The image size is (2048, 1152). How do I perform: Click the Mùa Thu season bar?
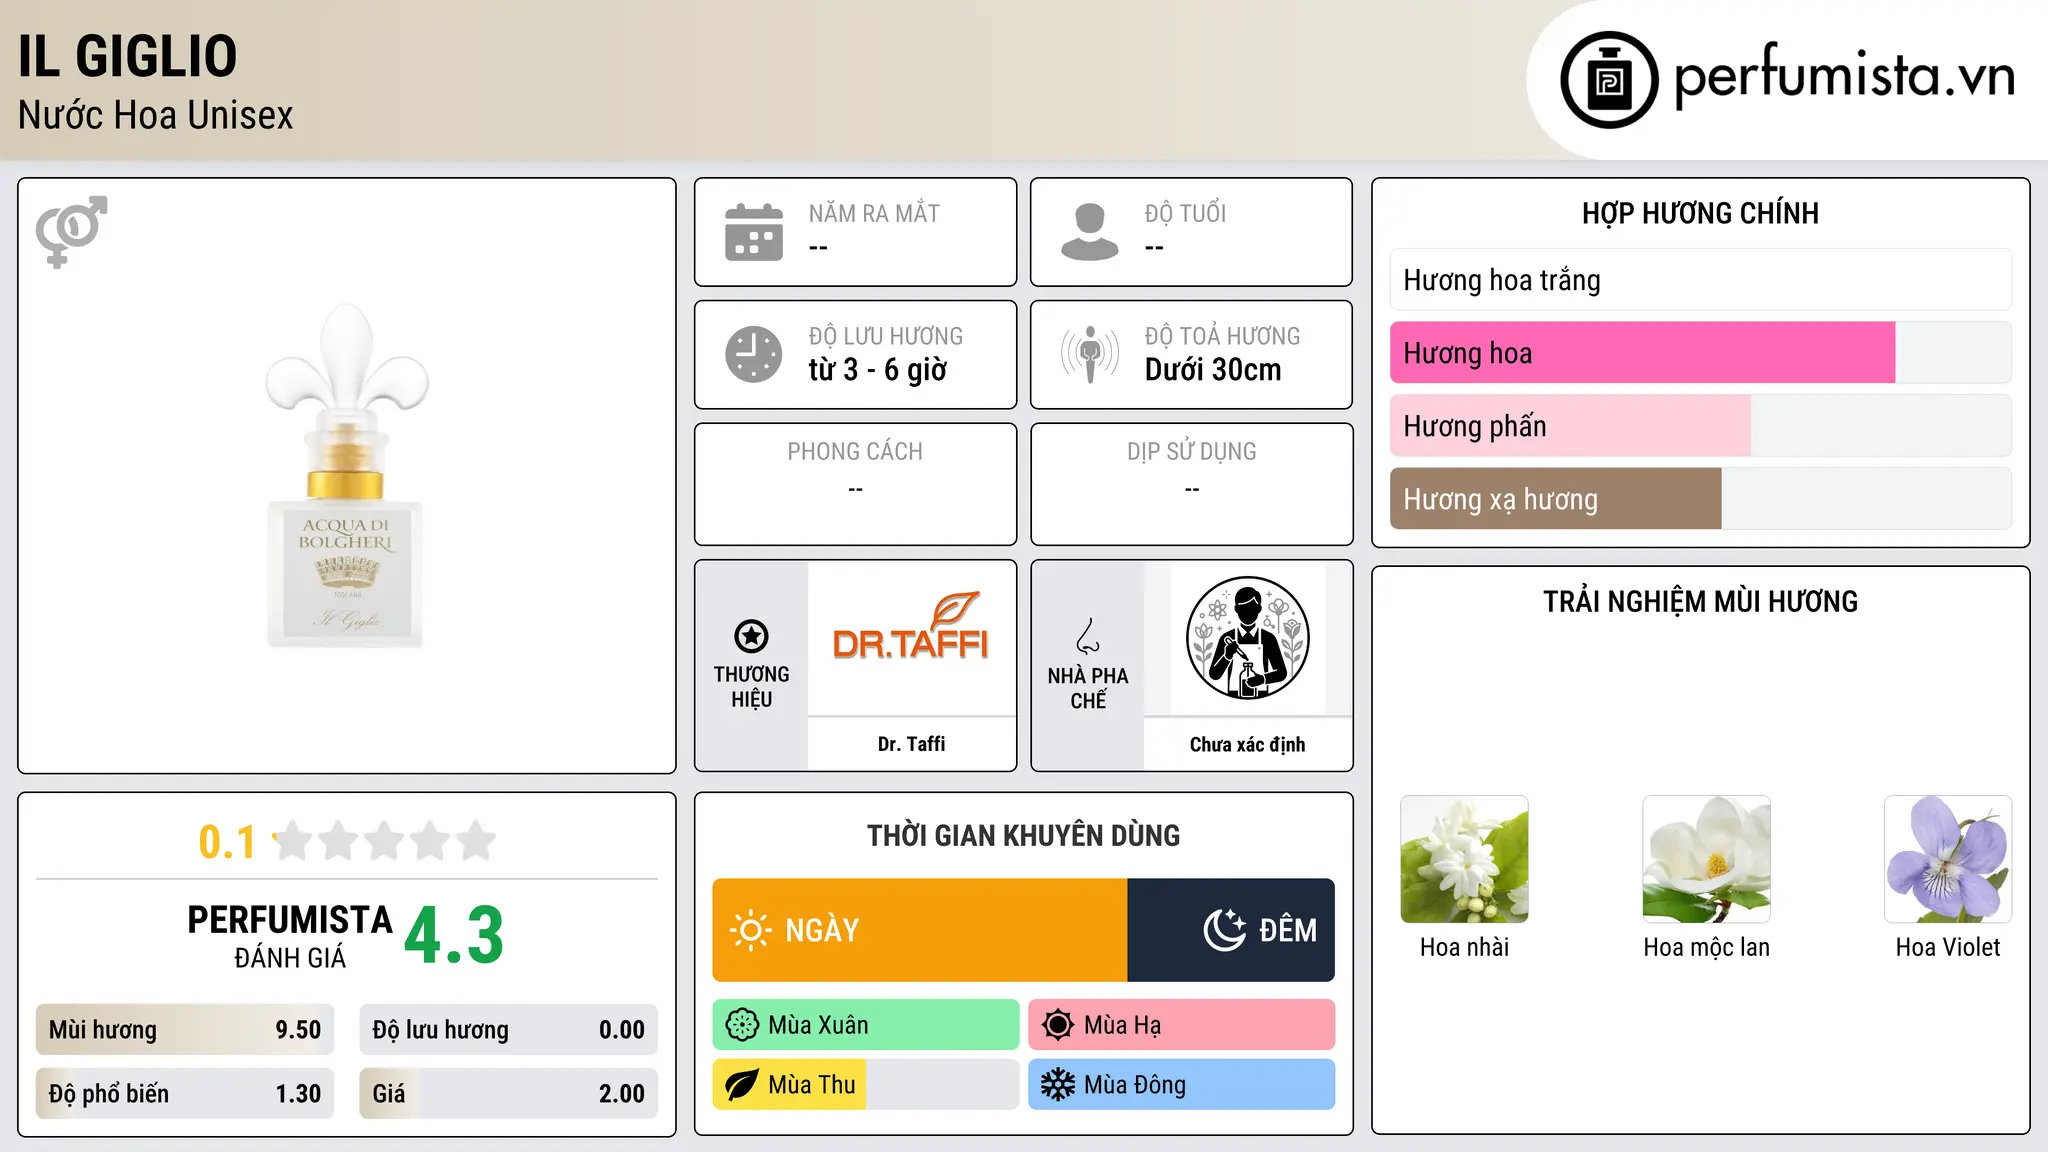point(866,1085)
